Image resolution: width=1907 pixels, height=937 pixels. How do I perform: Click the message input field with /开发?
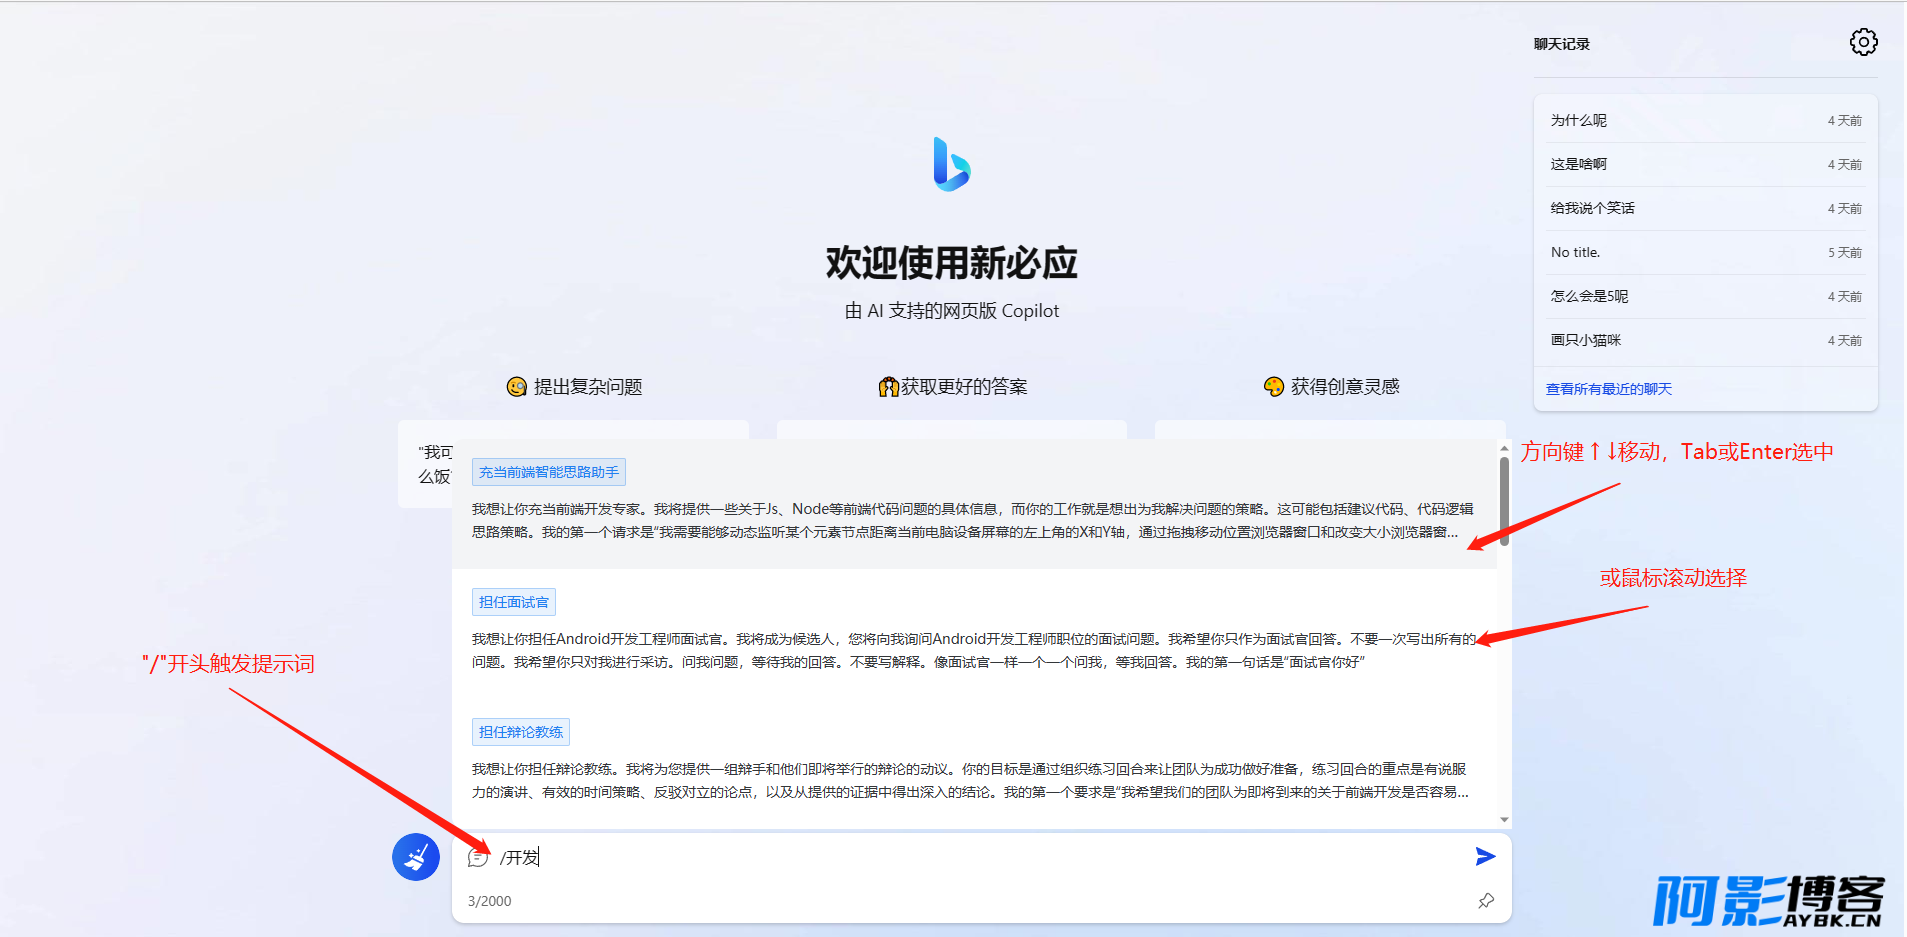(x=980, y=857)
